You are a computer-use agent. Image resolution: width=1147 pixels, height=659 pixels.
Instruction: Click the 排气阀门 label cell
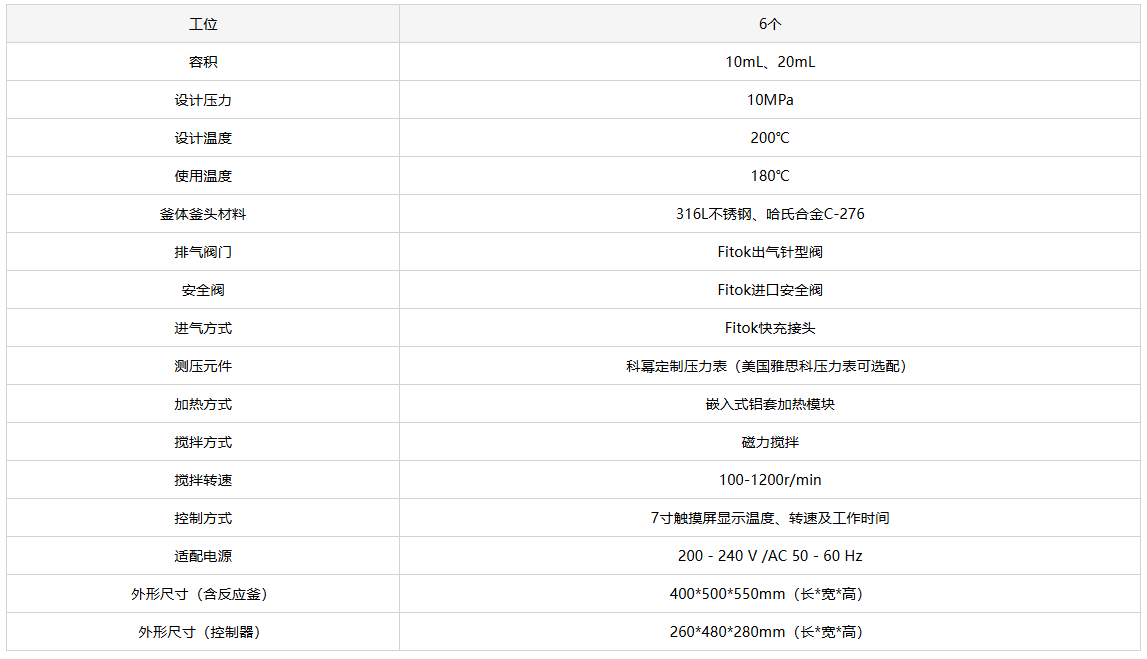click(203, 252)
